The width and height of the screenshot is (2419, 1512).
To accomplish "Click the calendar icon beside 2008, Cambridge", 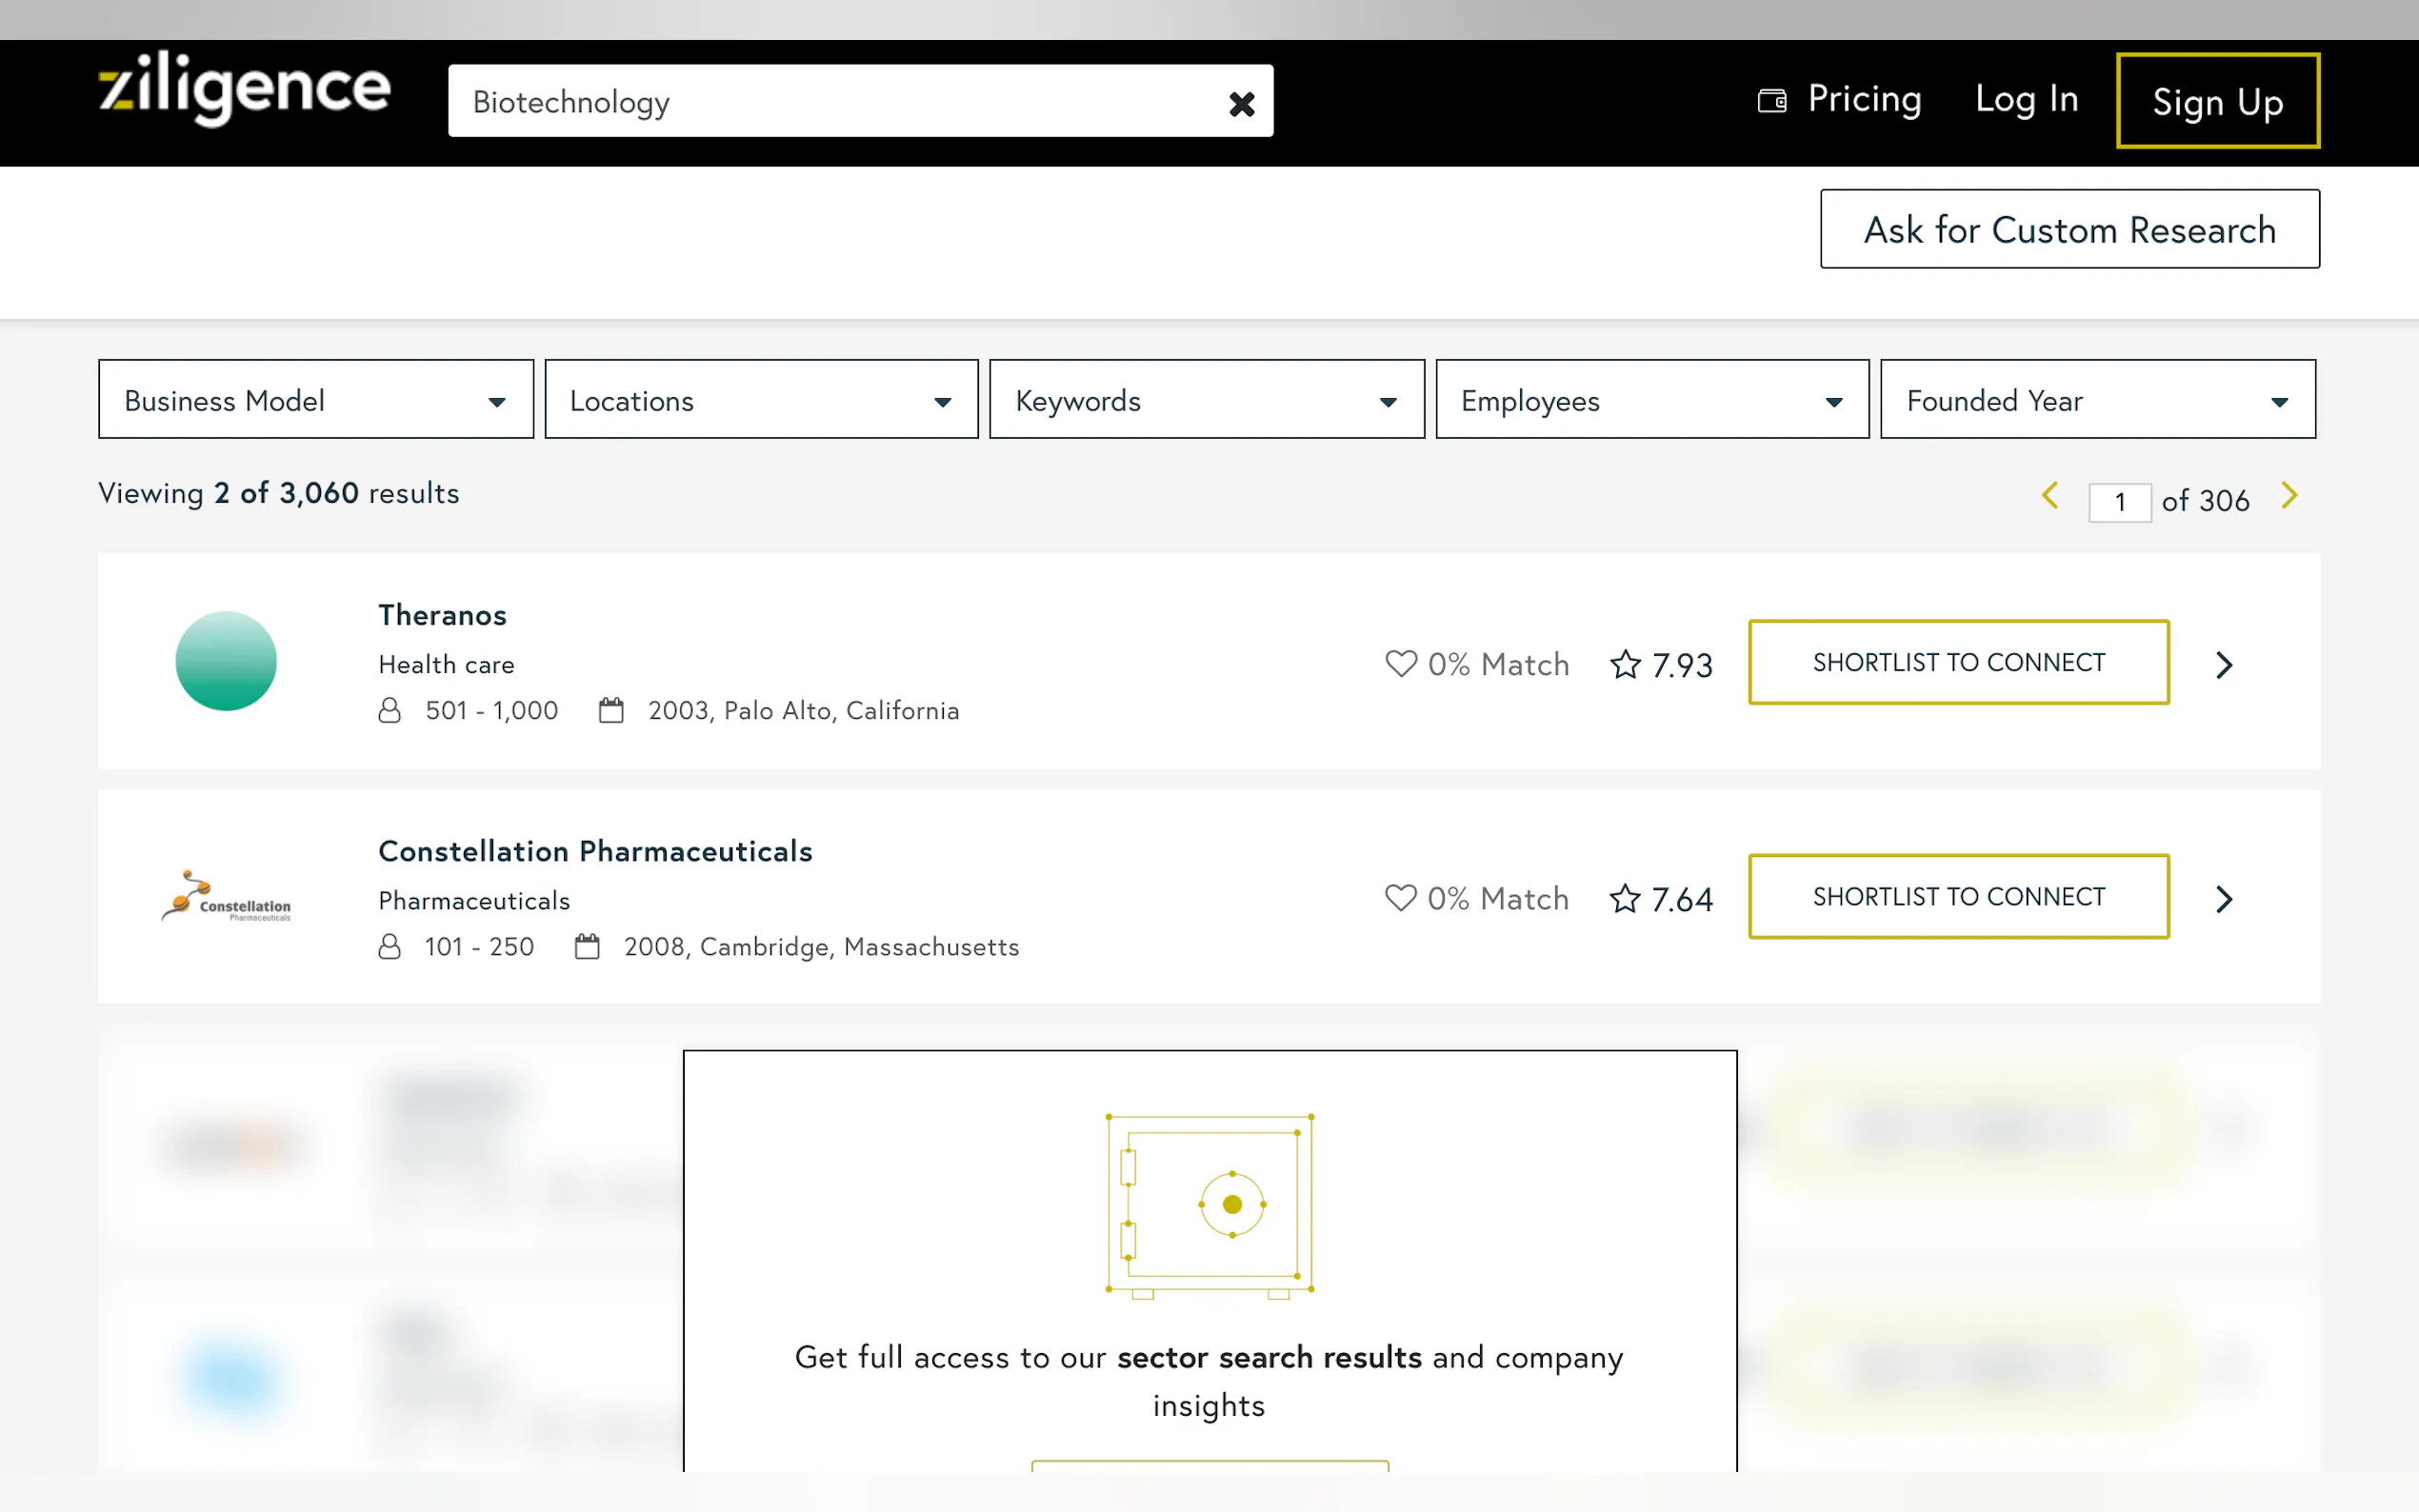I will [x=587, y=946].
